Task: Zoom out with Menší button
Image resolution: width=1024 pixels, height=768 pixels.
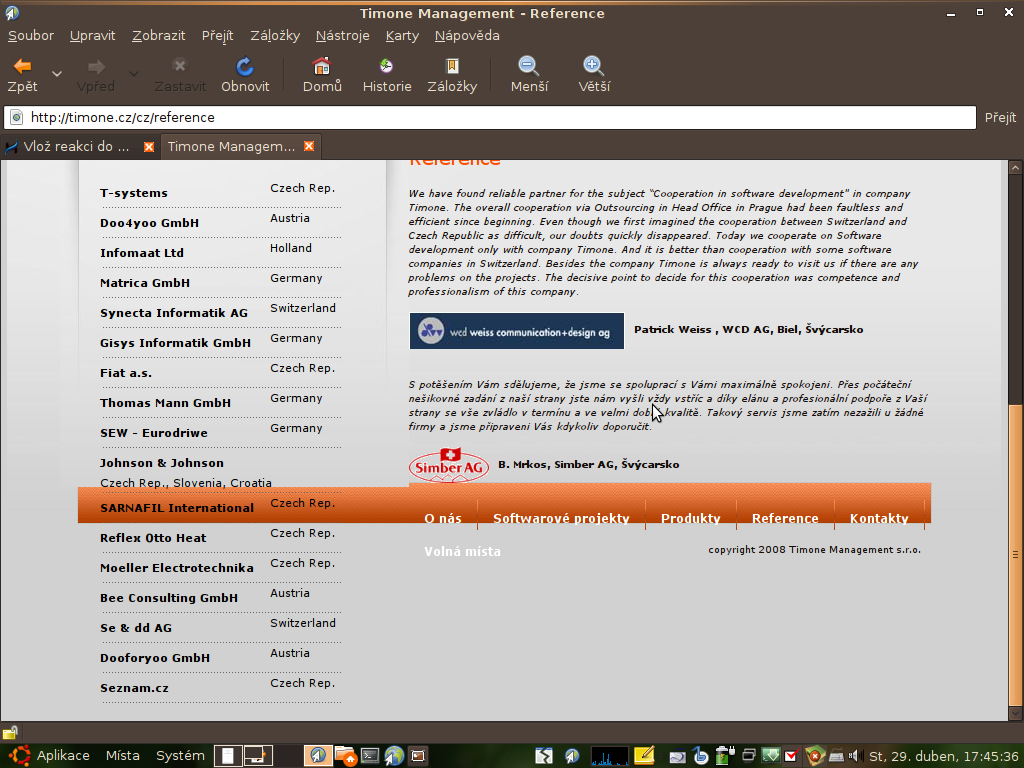Action: tap(529, 74)
